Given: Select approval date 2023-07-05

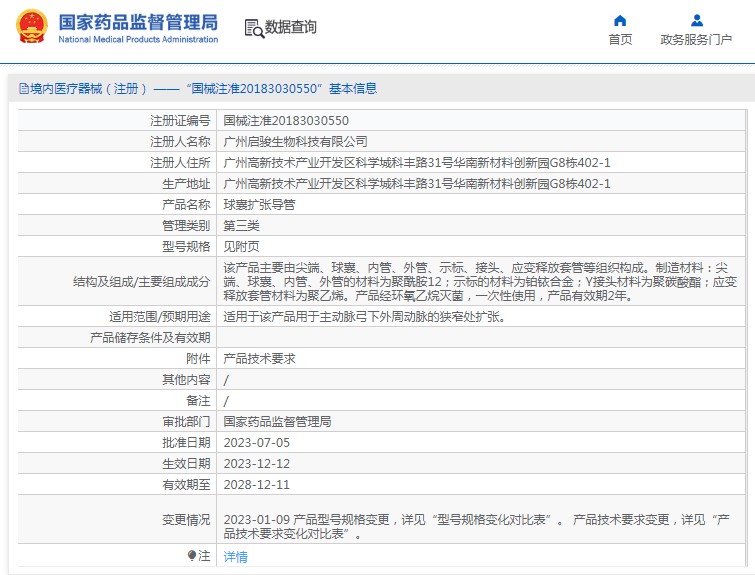Looking at the screenshot, I should pos(257,443).
